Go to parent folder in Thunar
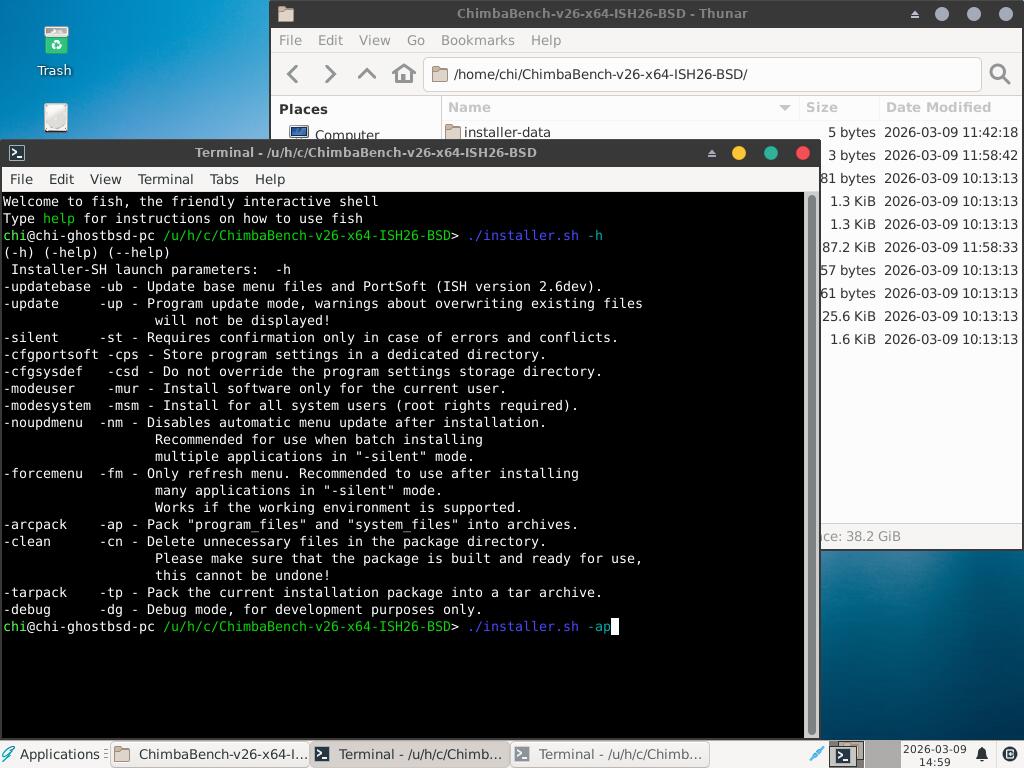This screenshot has width=1024, height=768. coord(367,74)
